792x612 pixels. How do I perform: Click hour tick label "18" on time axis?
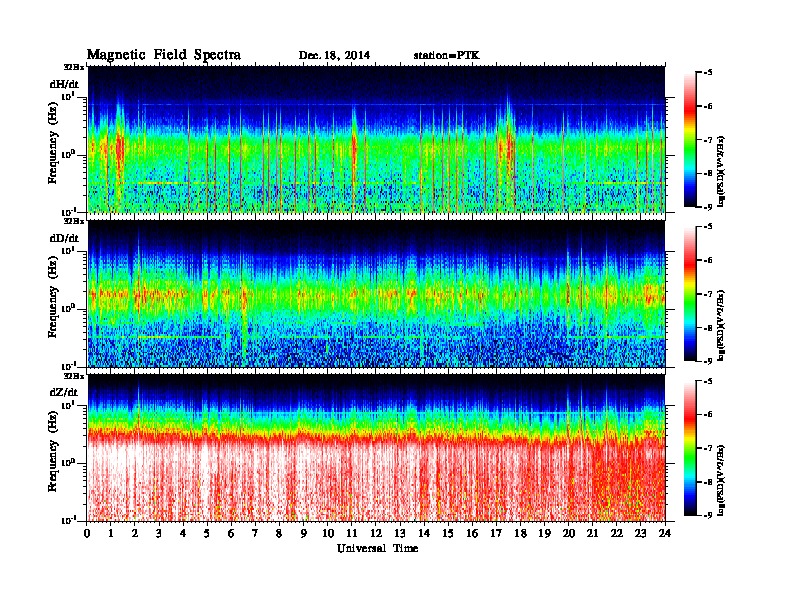(521, 533)
